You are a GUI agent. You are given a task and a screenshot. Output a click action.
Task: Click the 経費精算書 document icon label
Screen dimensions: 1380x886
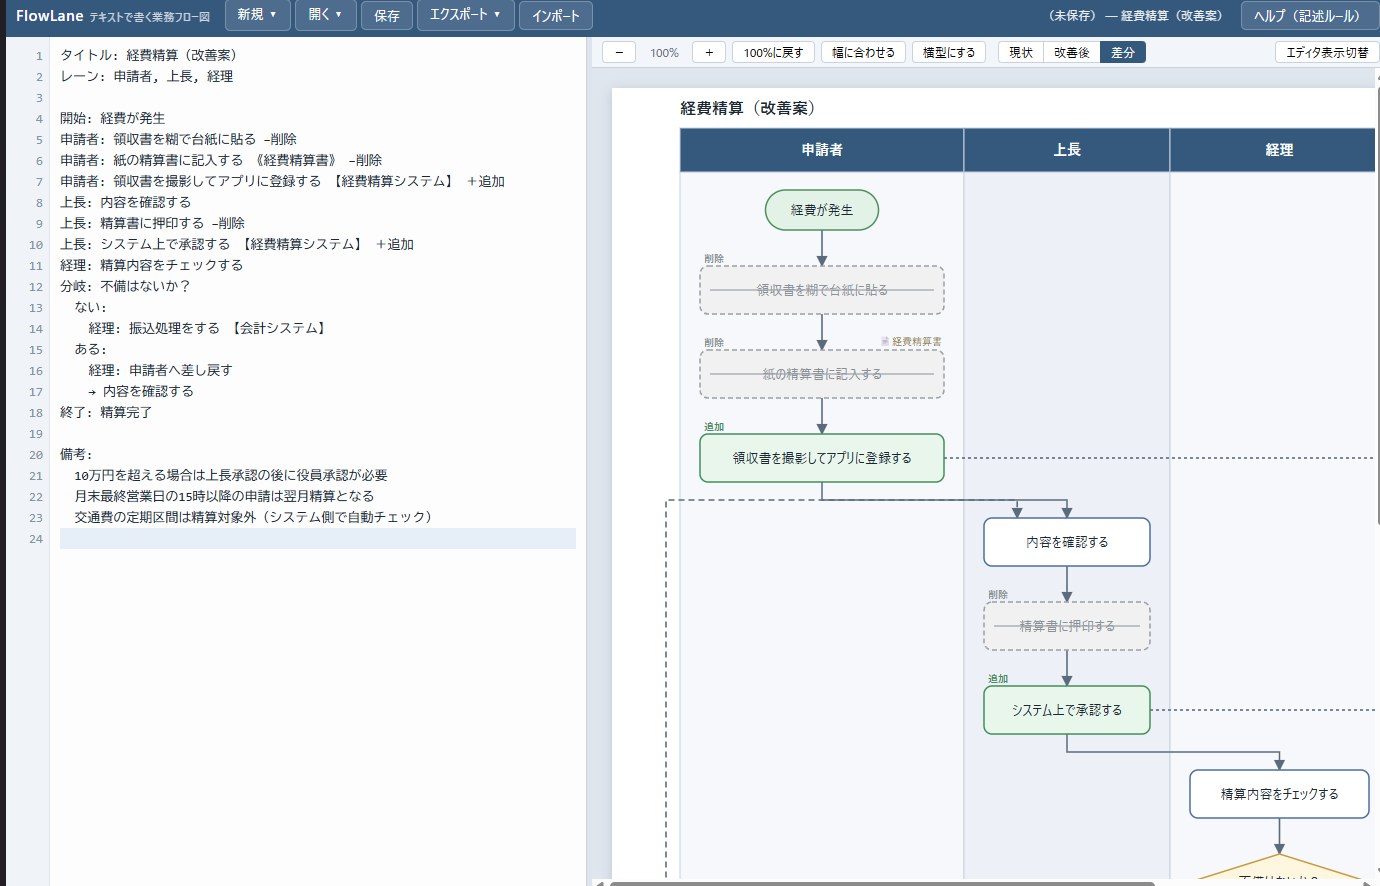[912, 342]
